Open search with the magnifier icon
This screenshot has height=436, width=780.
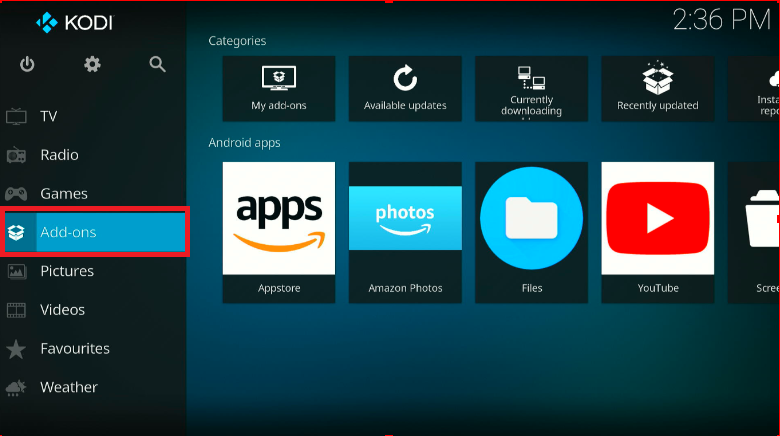(157, 64)
